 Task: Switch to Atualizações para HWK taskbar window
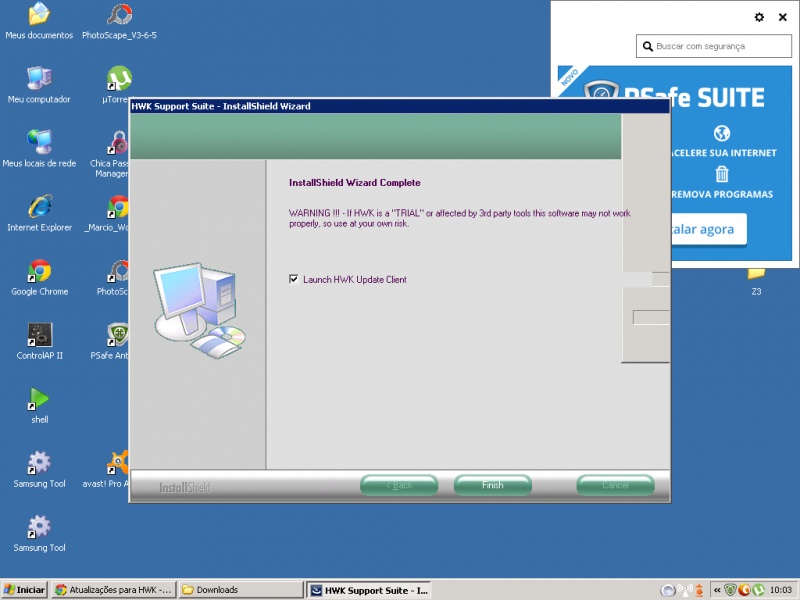(x=113, y=590)
